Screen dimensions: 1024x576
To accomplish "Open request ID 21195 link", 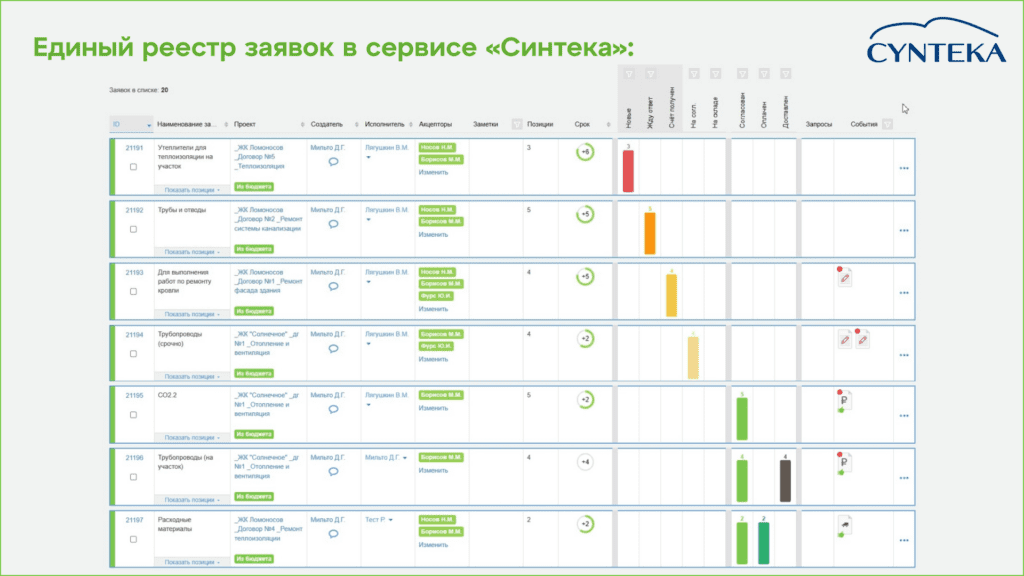I will click(134, 396).
